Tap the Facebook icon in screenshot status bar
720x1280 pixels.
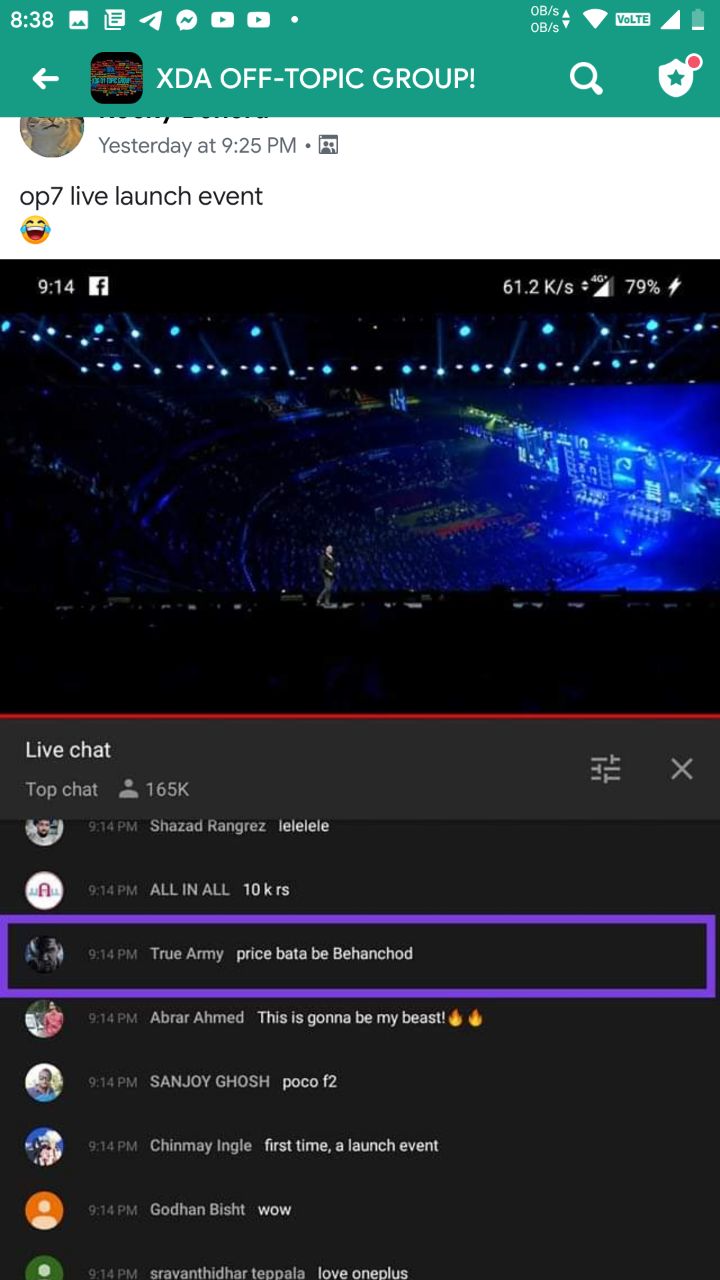click(99, 287)
